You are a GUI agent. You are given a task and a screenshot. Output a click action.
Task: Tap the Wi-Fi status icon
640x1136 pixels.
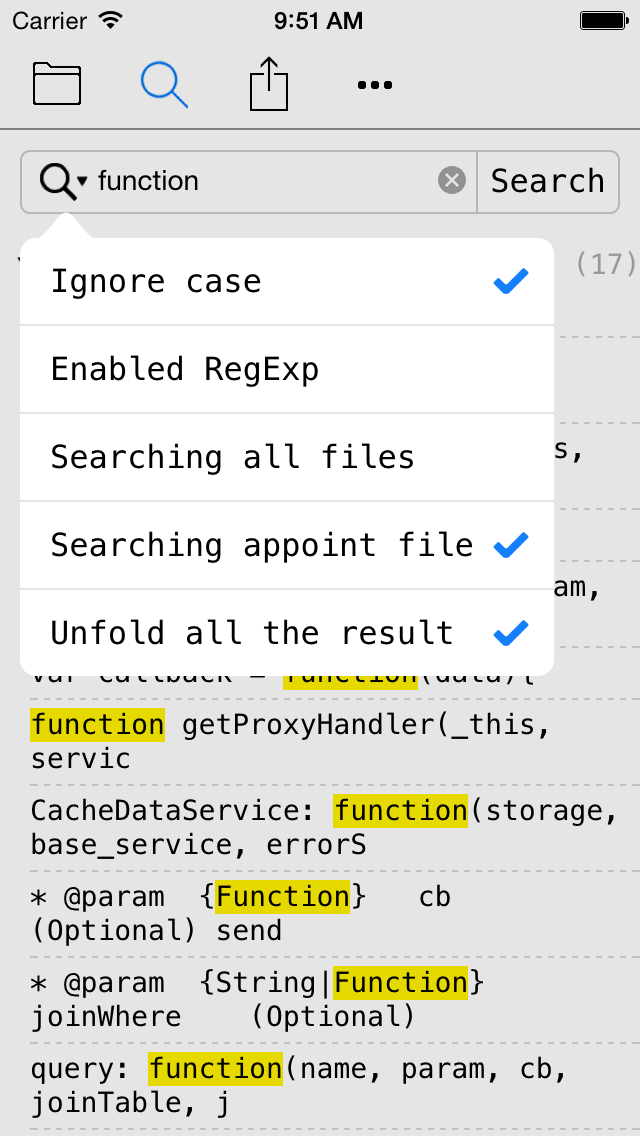click(111, 20)
